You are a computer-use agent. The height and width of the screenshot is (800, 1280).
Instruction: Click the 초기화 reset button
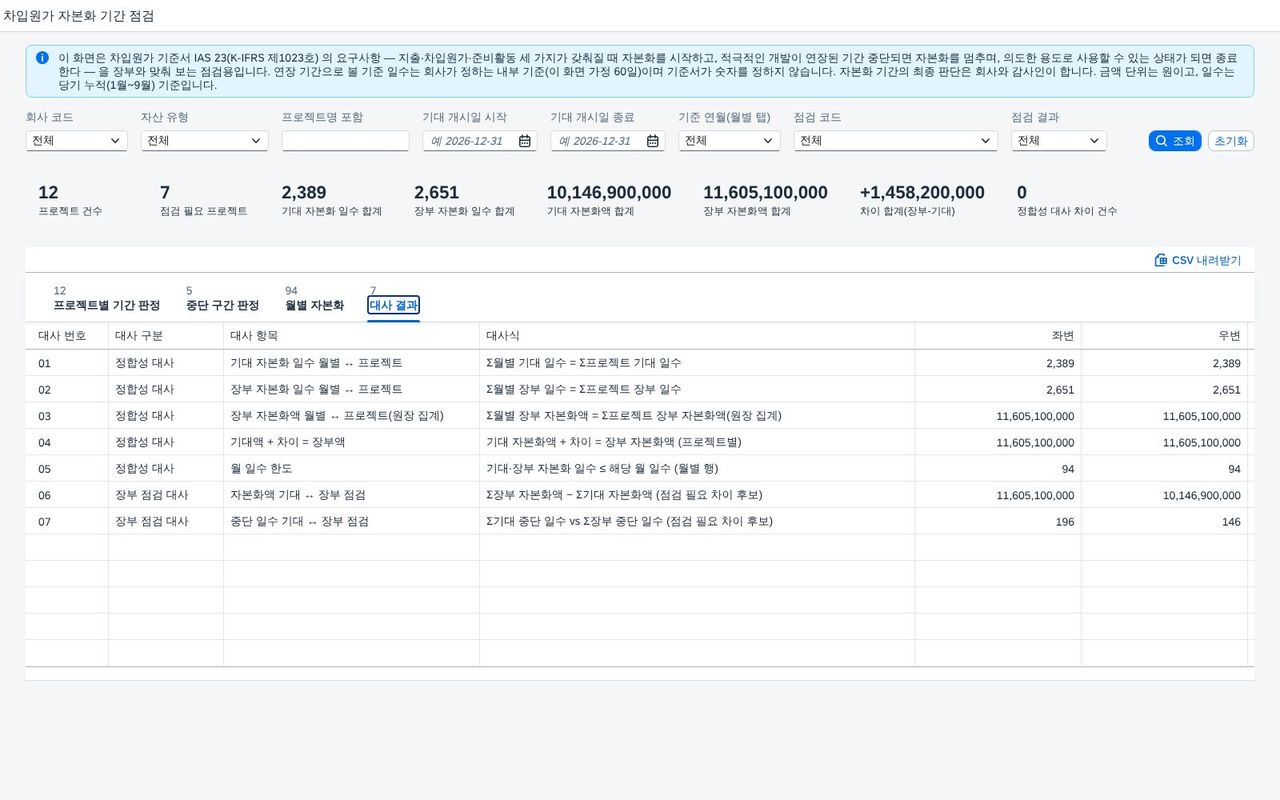[1231, 141]
